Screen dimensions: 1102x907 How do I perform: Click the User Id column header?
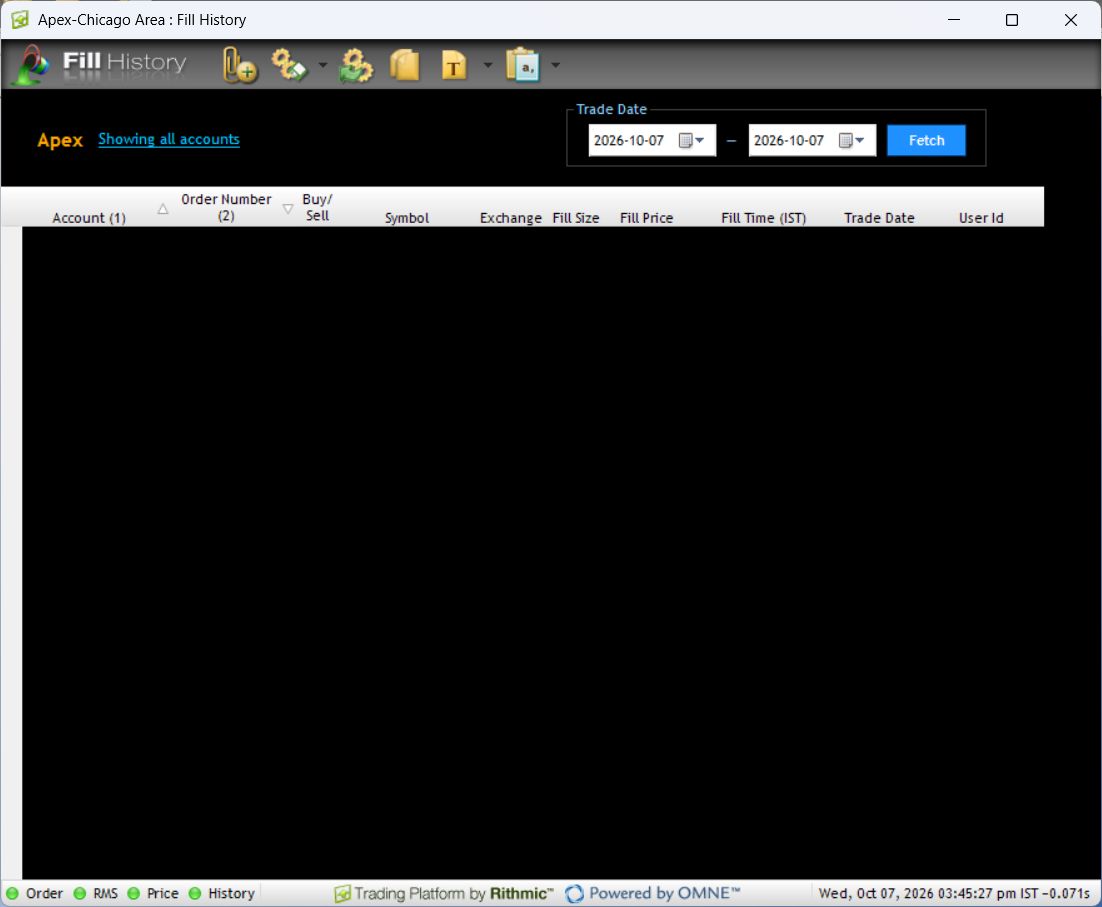pos(980,218)
